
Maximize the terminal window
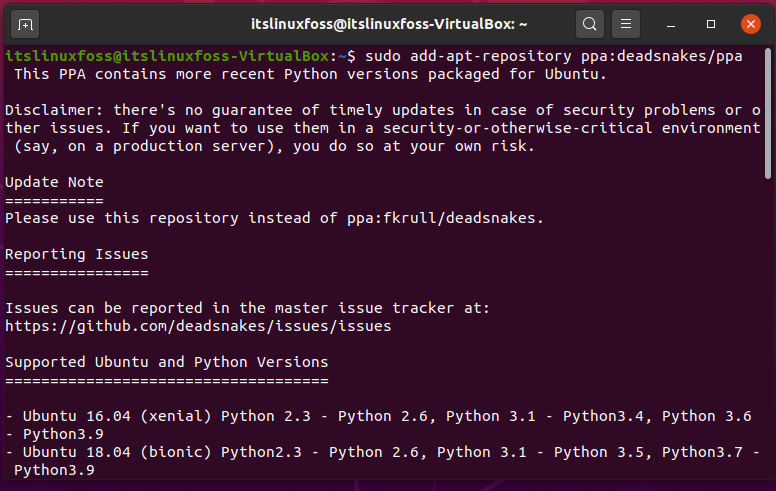[x=711, y=24]
